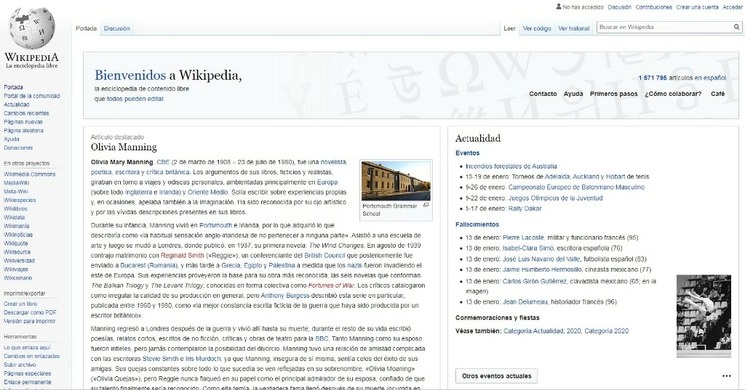This screenshot has width=745, height=390.
Task: Click Contacto in the welcome banner
Action: [x=543, y=94]
